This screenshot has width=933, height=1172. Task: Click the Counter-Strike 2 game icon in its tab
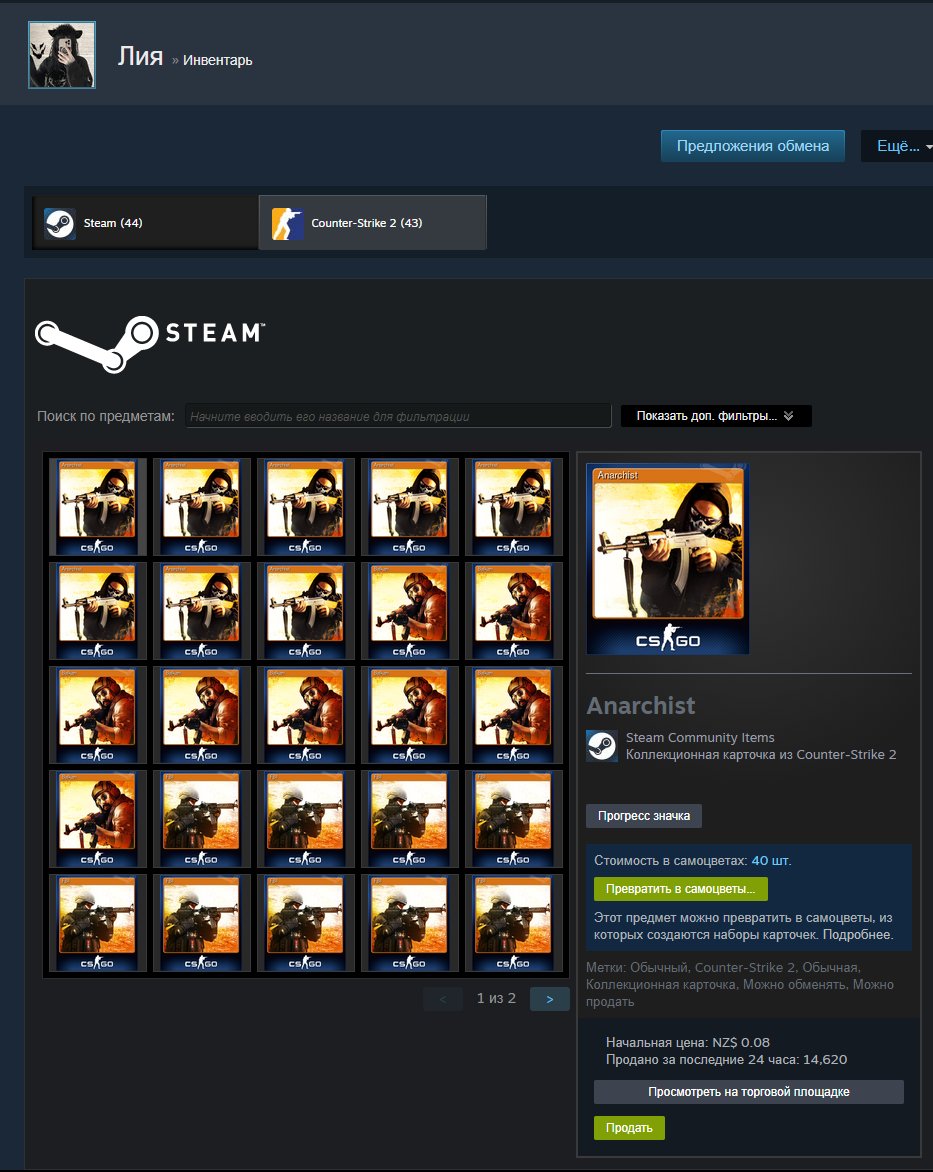coord(287,223)
